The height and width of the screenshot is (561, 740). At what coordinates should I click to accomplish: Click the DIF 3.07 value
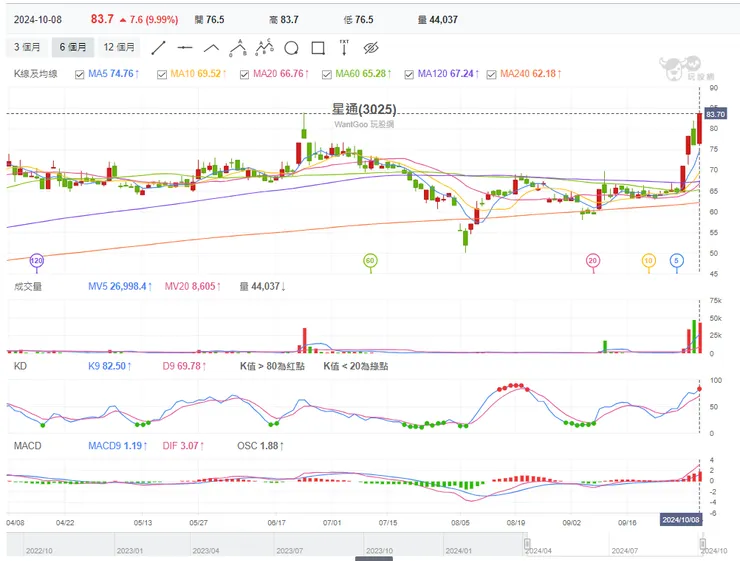(x=183, y=446)
